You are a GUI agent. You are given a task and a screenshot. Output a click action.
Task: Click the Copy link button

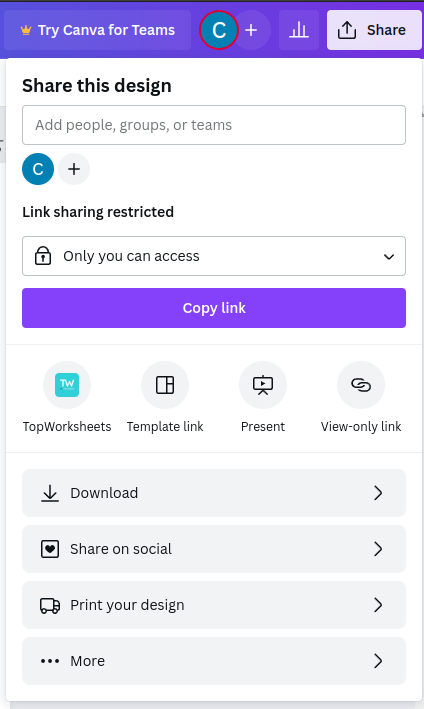point(214,308)
